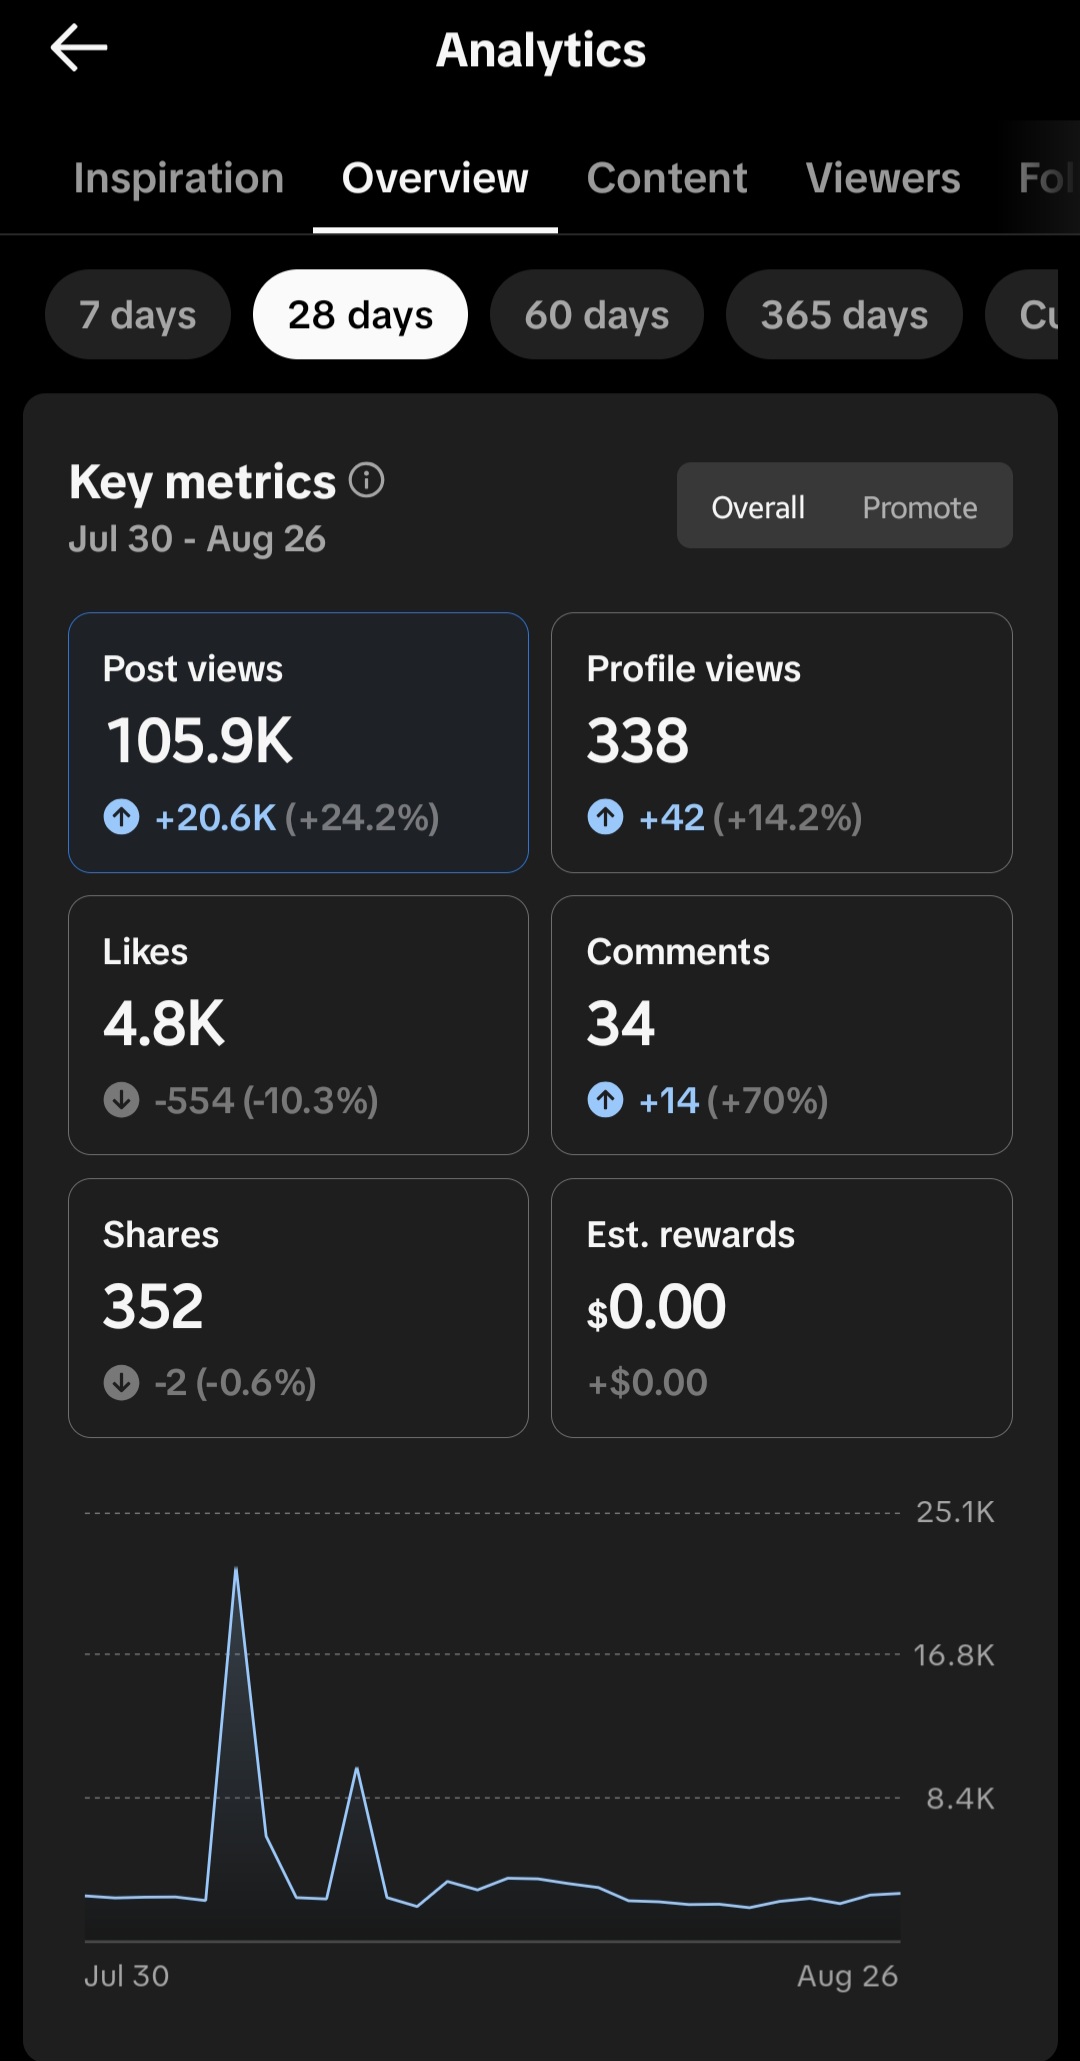This screenshot has width=1080, height=2061.
Task: Go to the Viewers tab
Action: (x=883, y=178)
